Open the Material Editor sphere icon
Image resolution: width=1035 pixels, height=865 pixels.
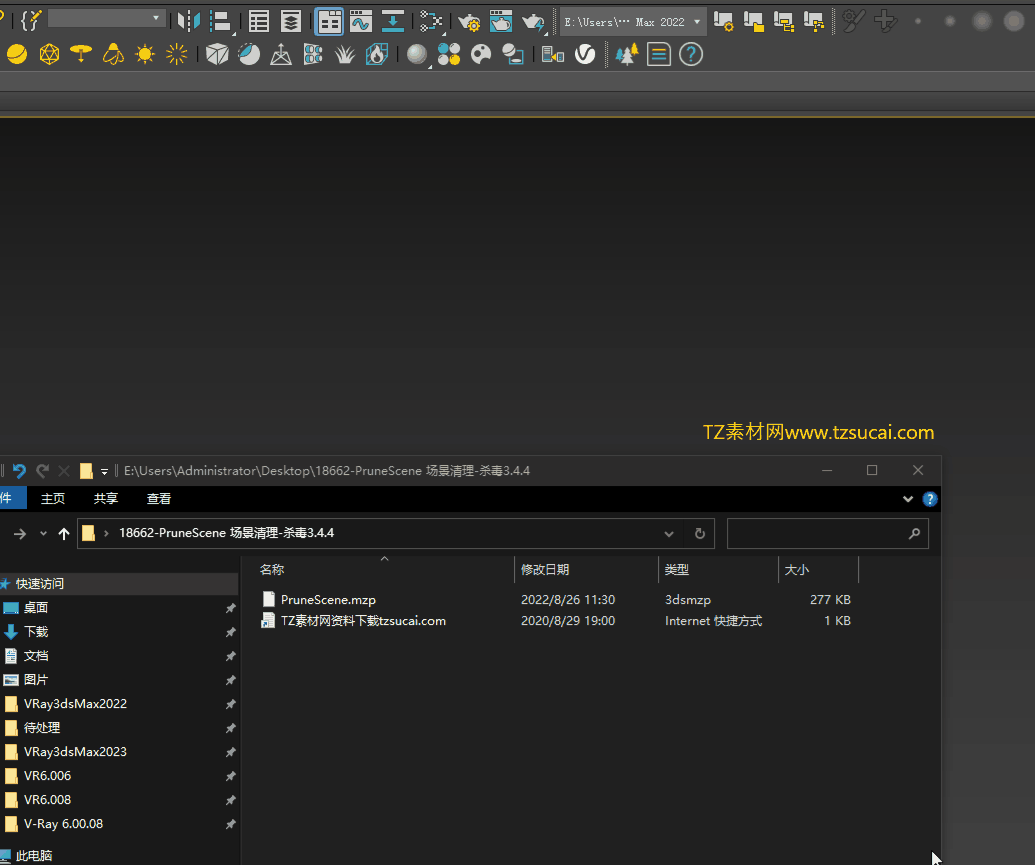[417, 55]
